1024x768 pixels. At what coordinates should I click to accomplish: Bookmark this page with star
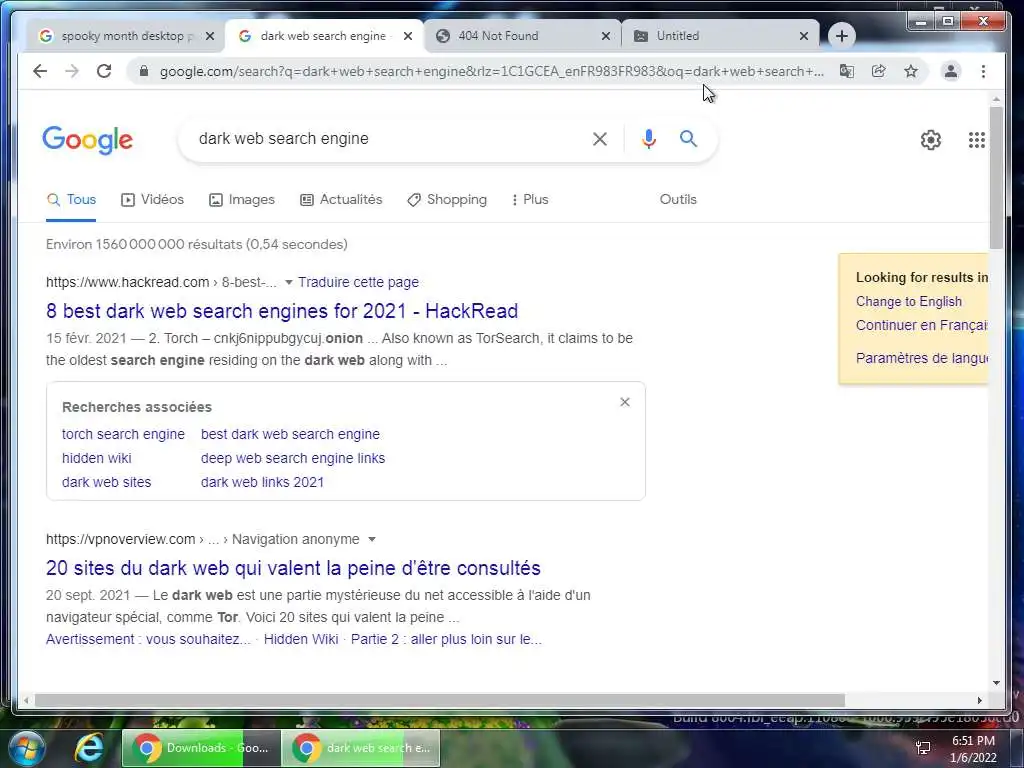pos(911,71)
